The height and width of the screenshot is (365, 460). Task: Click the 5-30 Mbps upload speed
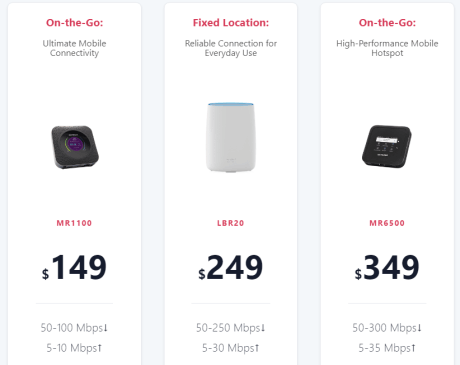point(231,348)
